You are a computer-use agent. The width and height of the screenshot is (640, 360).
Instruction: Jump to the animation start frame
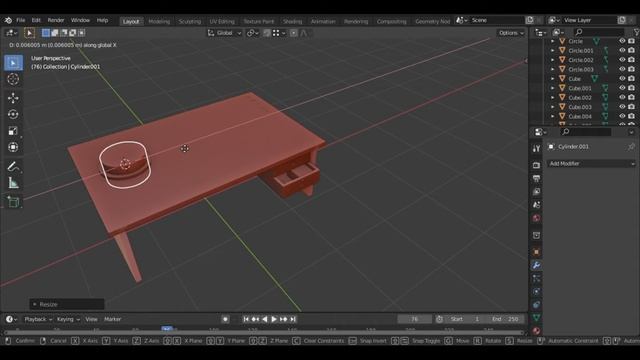[246, 319]
